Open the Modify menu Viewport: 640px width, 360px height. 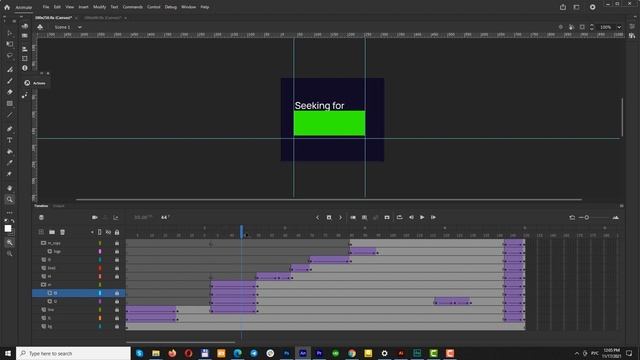point(99,7)
